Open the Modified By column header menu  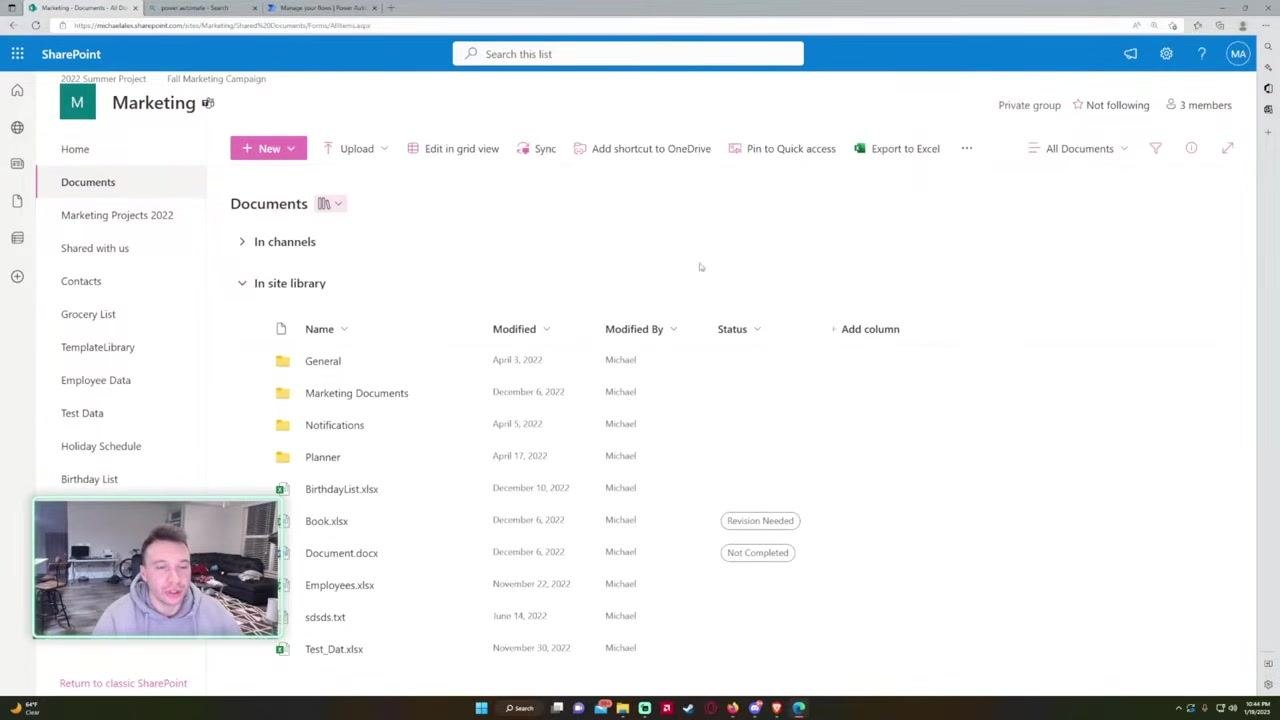point(641,329)
